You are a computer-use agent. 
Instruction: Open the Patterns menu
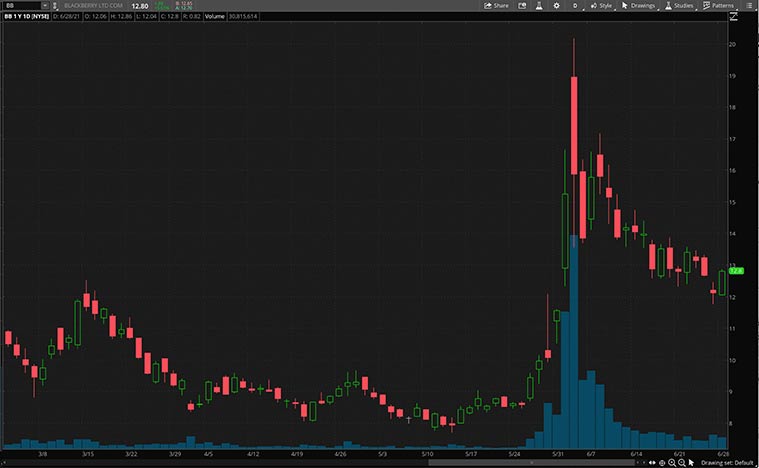click(719, 5)
